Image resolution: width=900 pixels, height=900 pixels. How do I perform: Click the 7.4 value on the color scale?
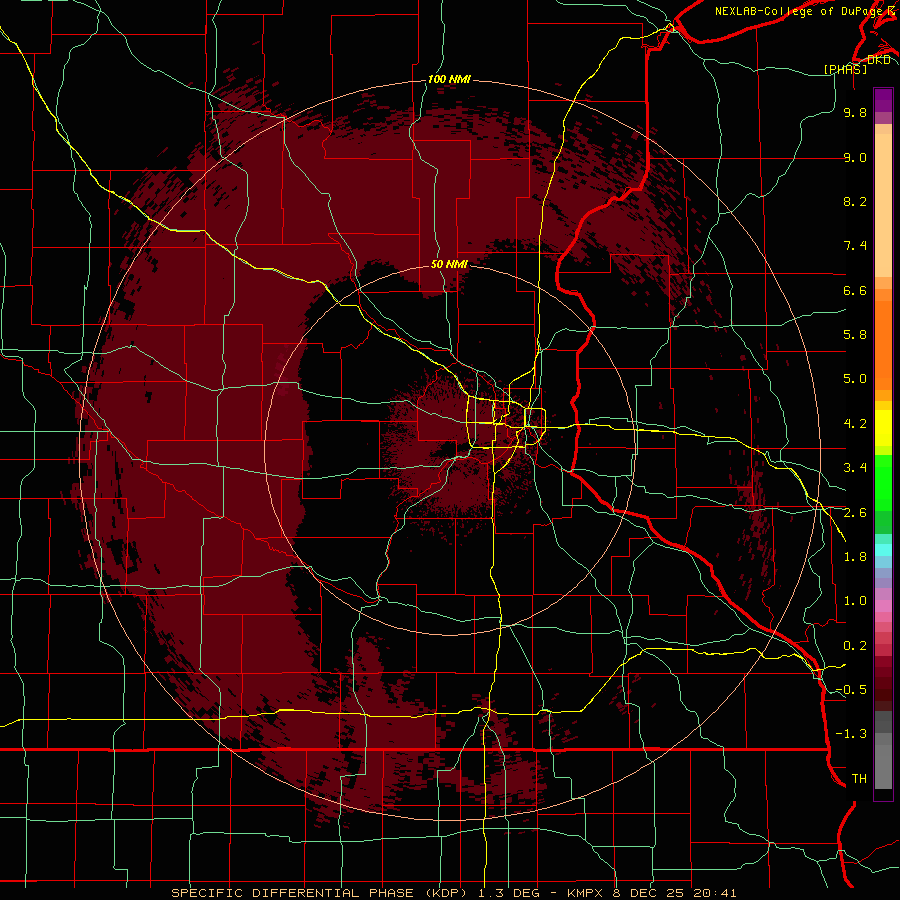[x=855, y=246]
